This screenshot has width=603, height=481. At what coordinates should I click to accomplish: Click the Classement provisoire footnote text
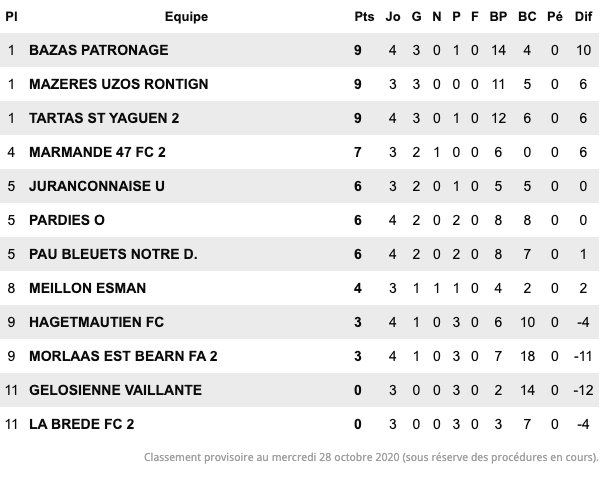click(x=371, y=458)
